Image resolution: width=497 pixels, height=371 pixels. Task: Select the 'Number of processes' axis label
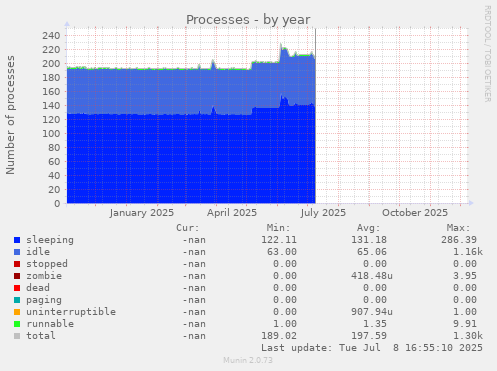click(x=10, y=115)
